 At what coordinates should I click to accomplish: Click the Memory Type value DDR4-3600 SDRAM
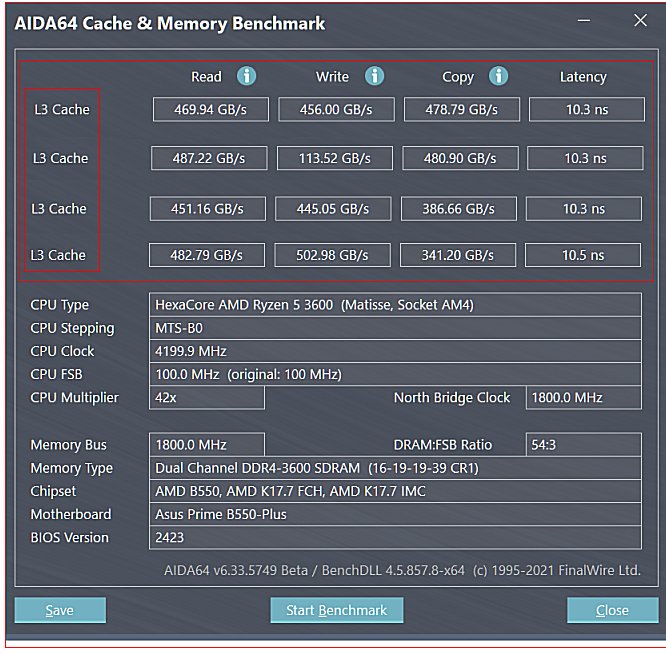[x=395, y=468]
